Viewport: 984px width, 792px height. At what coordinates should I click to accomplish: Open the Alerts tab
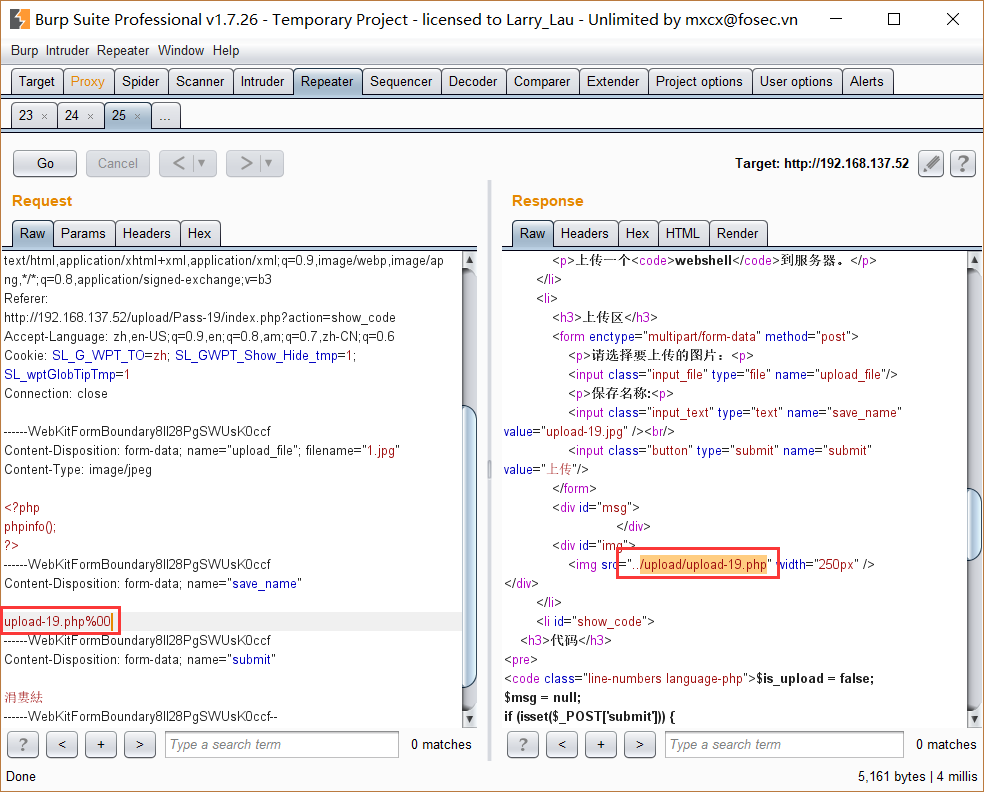pyautogui.click(x=867, y=82)
